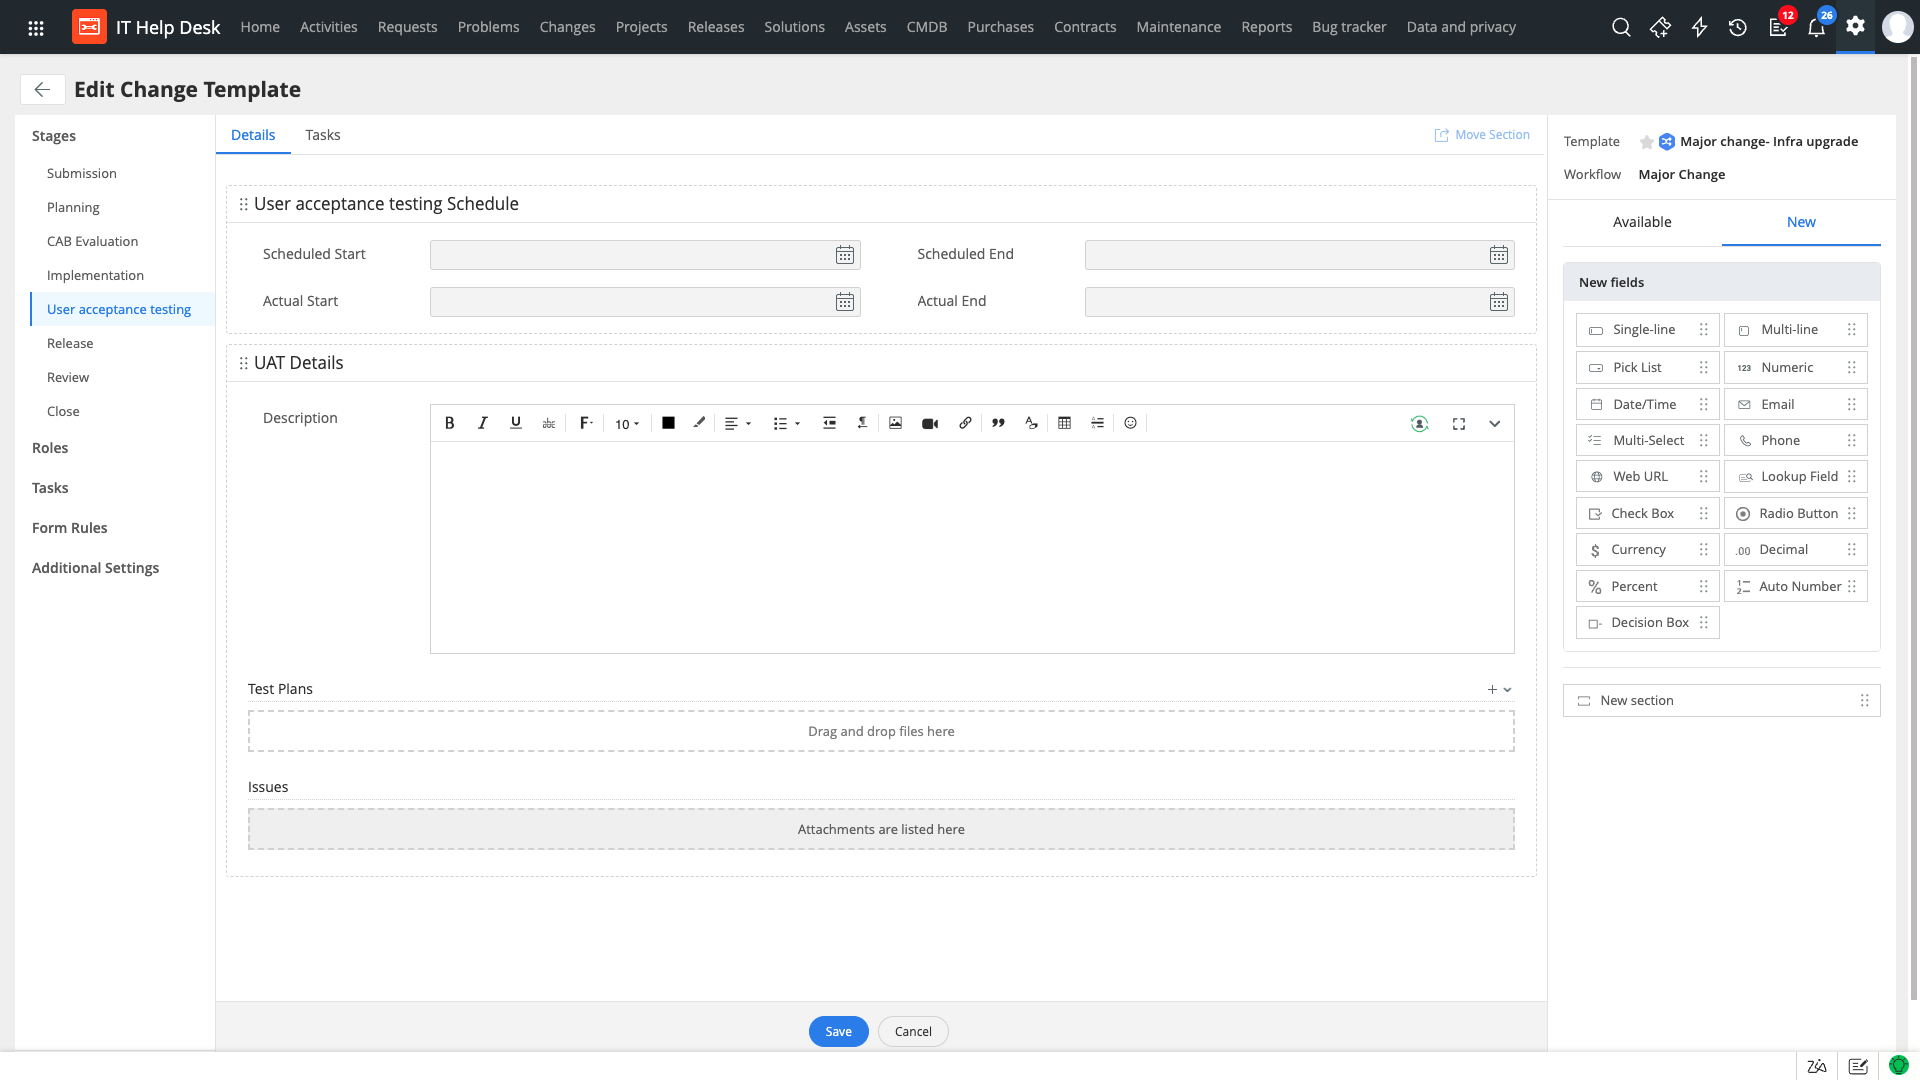Toggle strikethrough formatting in editor
The image size is (1920, 1080).
tap(548, 424)
